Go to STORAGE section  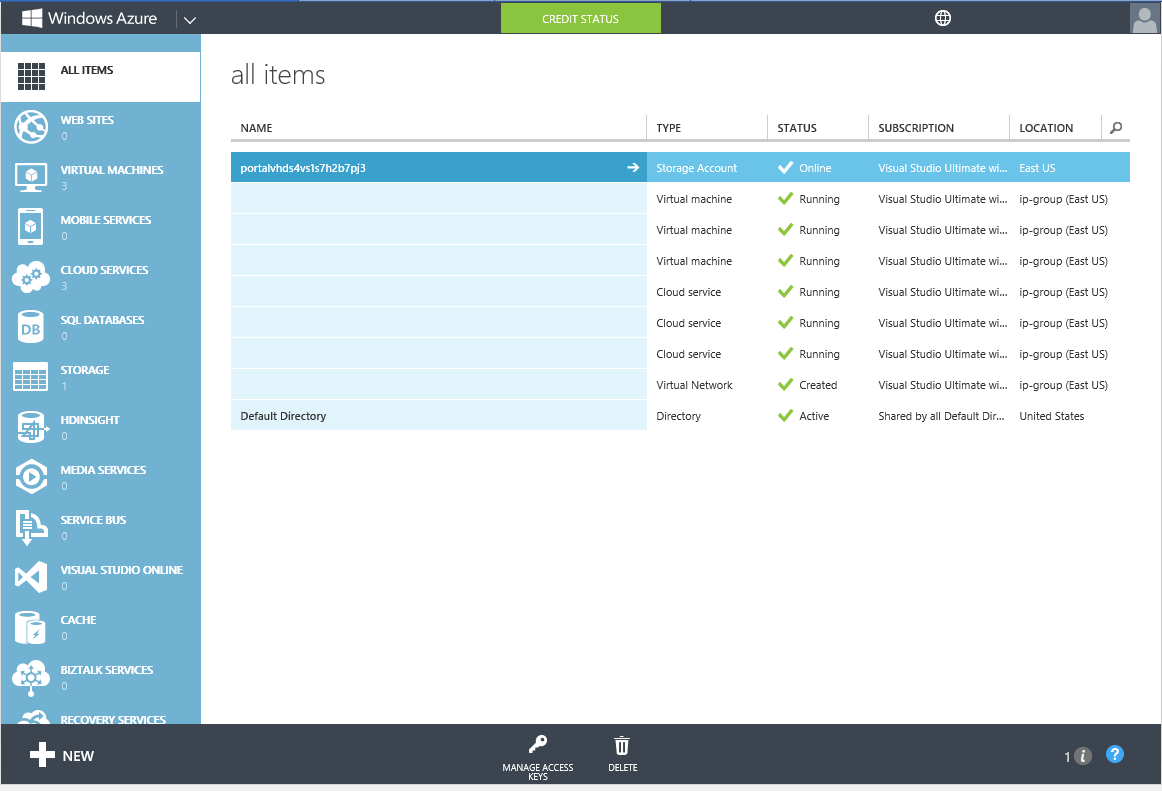click(x=84, y=370)
